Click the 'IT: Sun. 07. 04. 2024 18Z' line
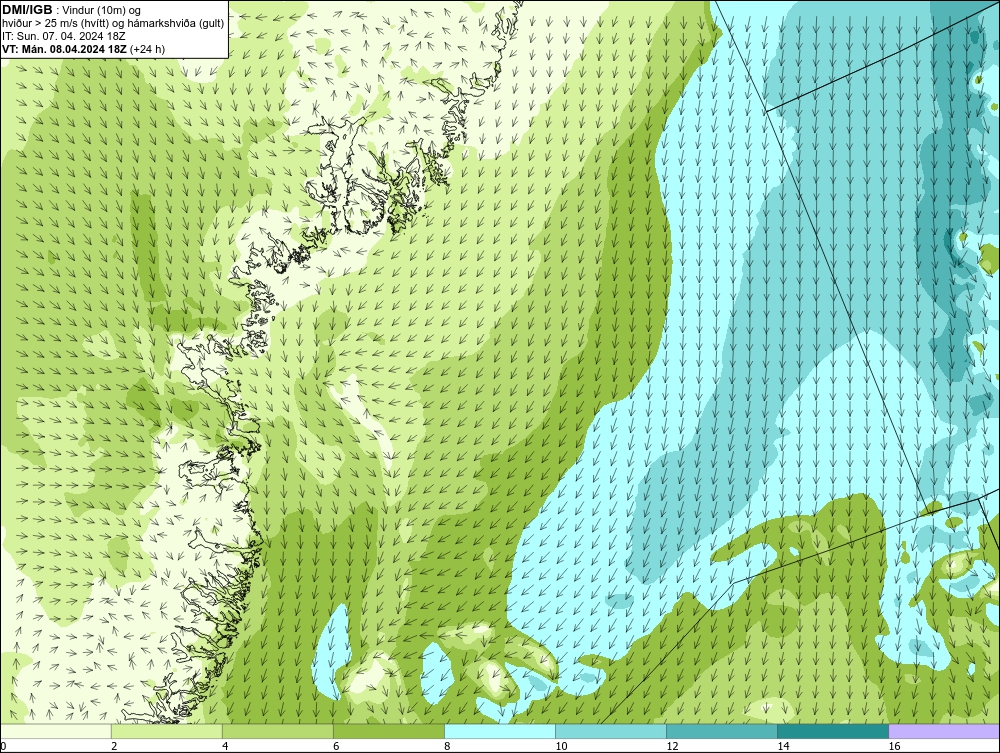 [64, 36]
